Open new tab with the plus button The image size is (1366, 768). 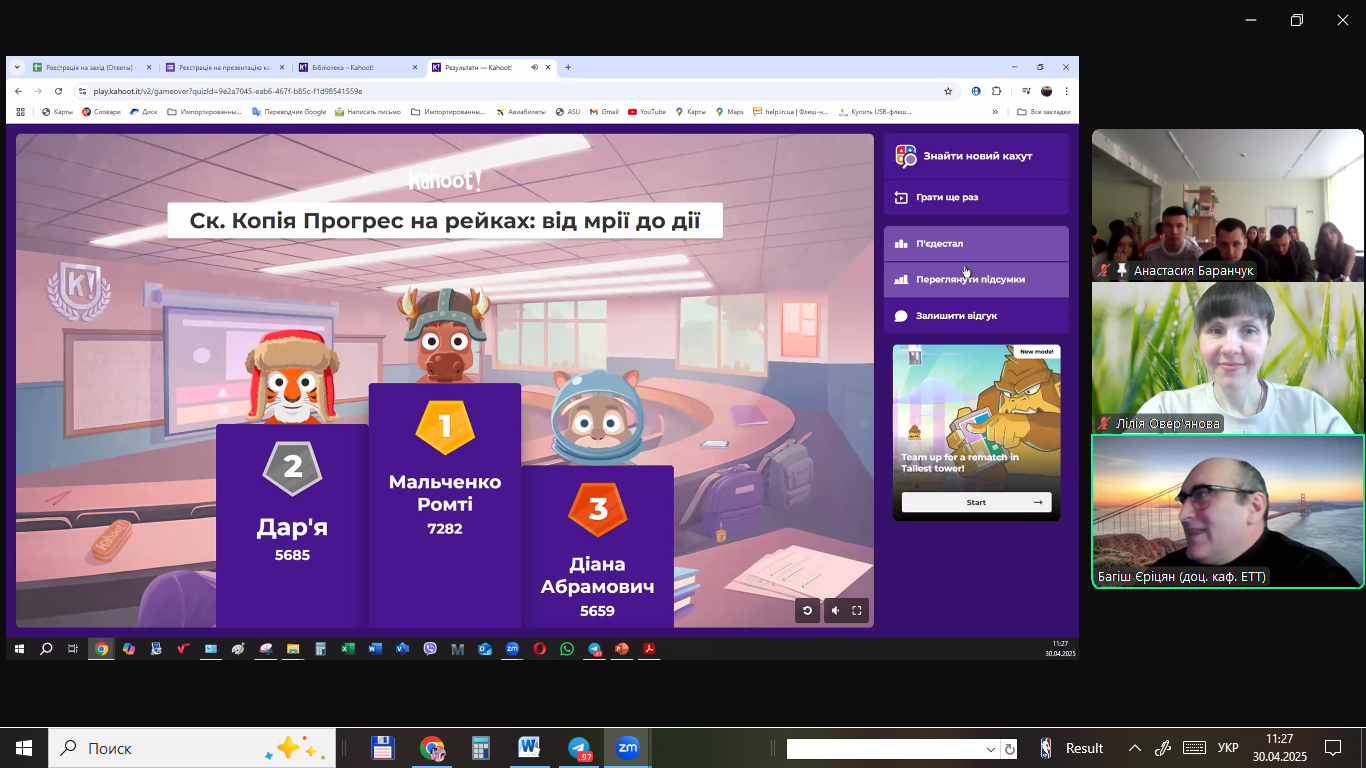coord(568,67)
